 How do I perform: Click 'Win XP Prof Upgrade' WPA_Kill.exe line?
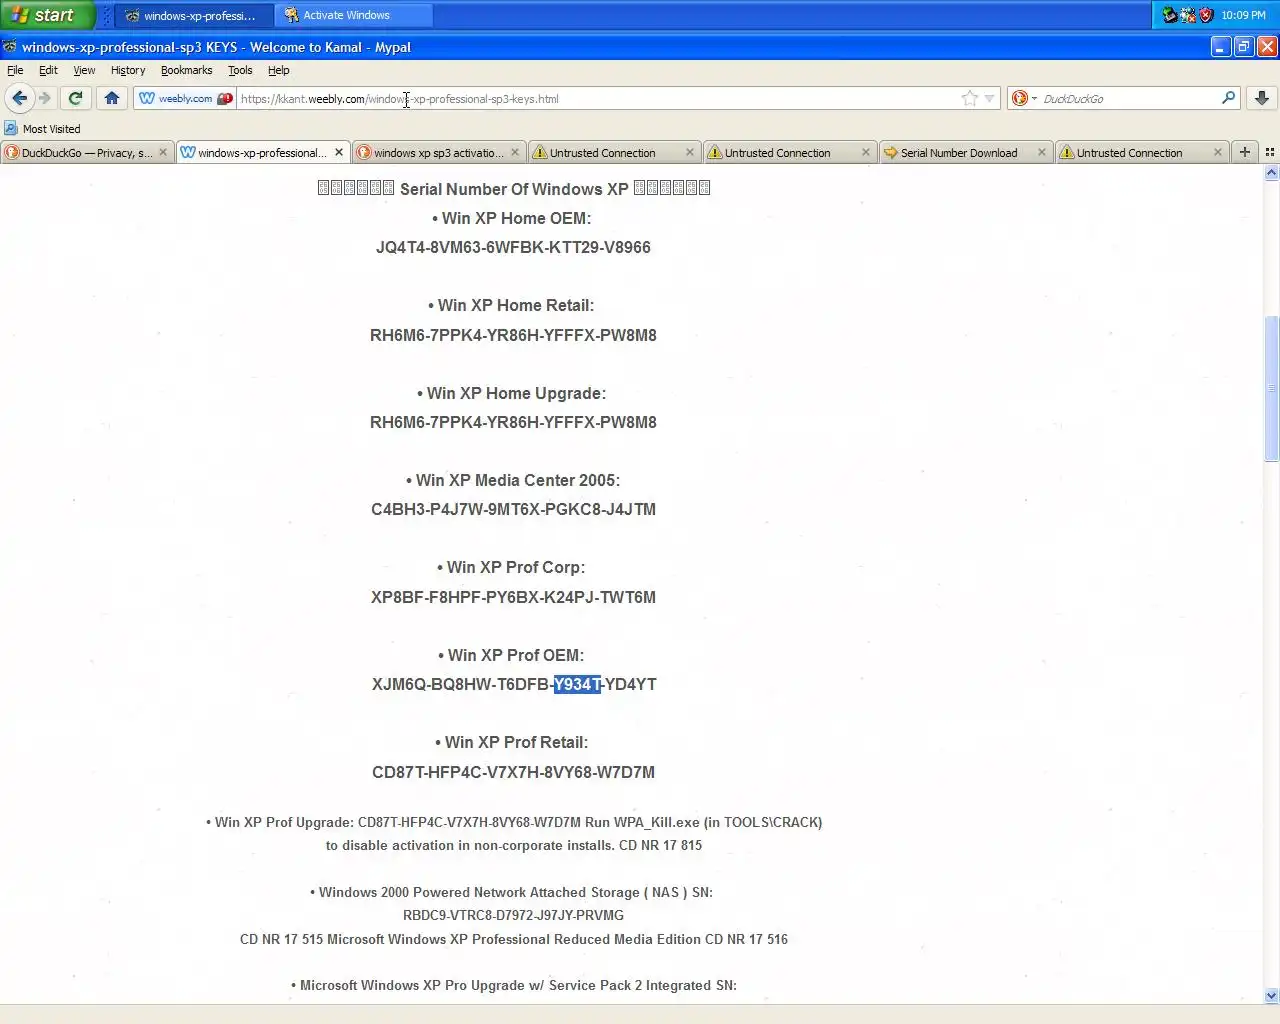click(x=514, y=822)
